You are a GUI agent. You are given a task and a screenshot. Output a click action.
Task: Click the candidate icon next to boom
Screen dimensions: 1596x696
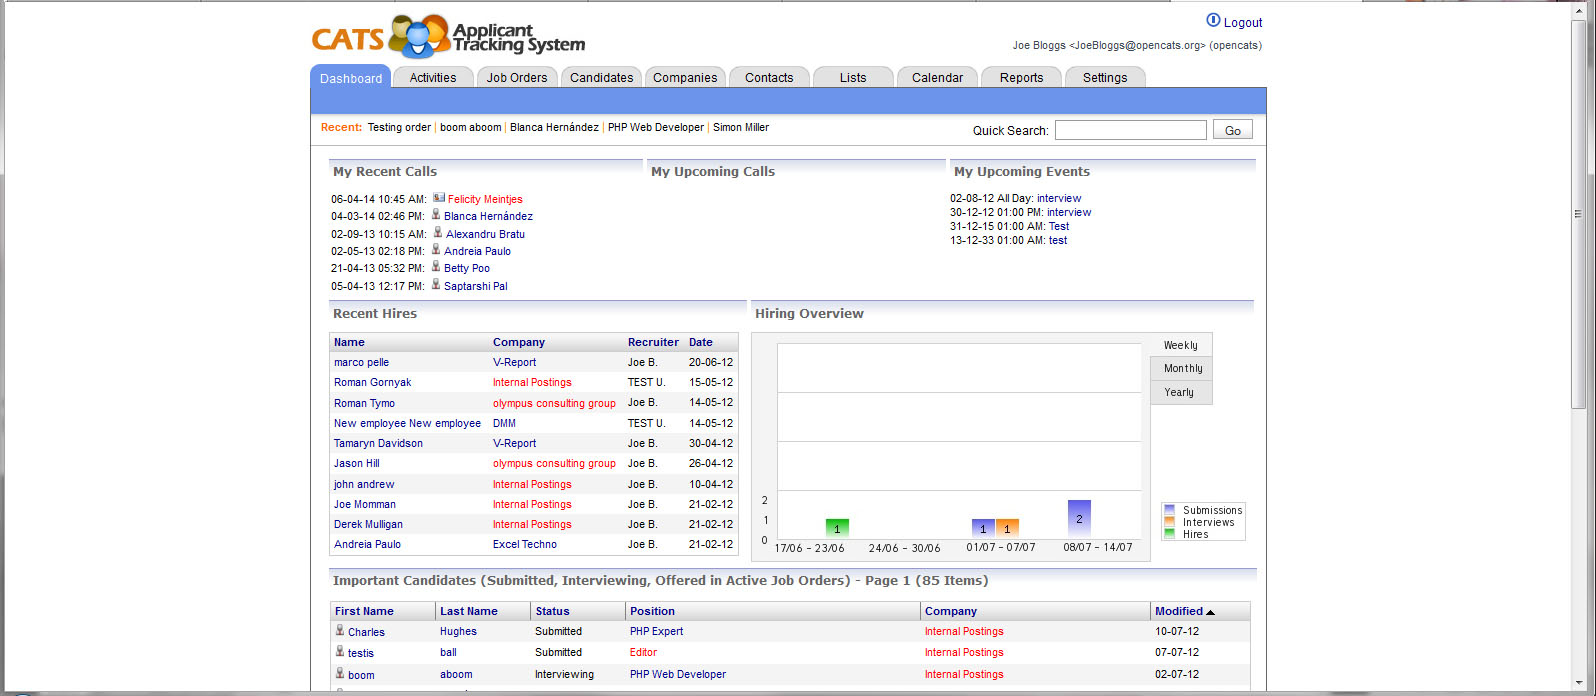click(x=340, y=674)
